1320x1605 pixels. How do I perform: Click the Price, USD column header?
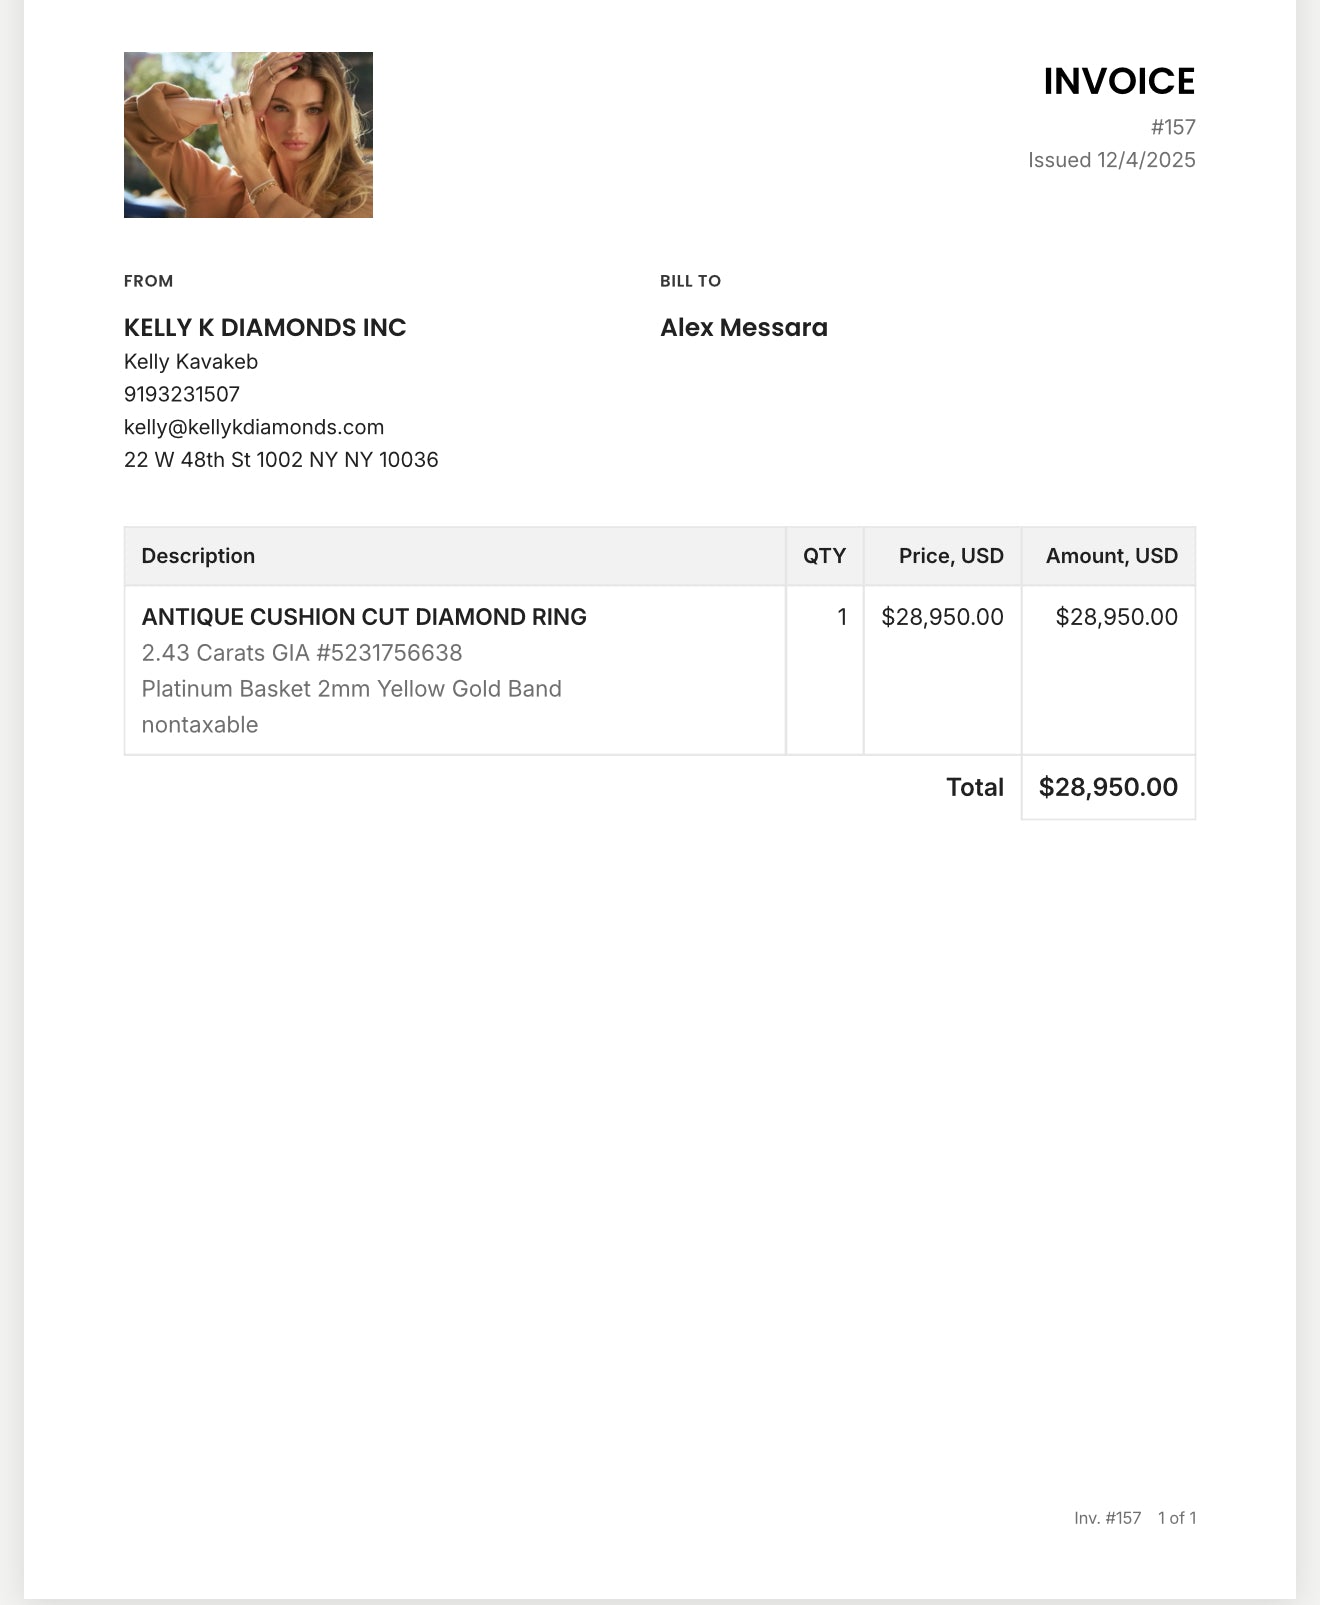pos(950,556)
